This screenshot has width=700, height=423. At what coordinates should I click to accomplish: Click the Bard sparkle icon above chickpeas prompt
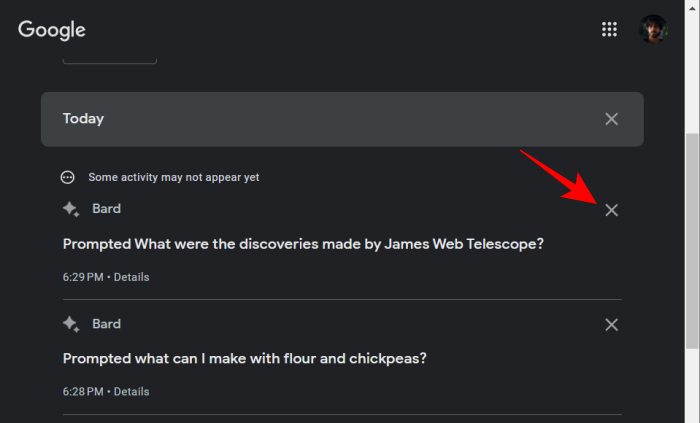coord(71,324)
